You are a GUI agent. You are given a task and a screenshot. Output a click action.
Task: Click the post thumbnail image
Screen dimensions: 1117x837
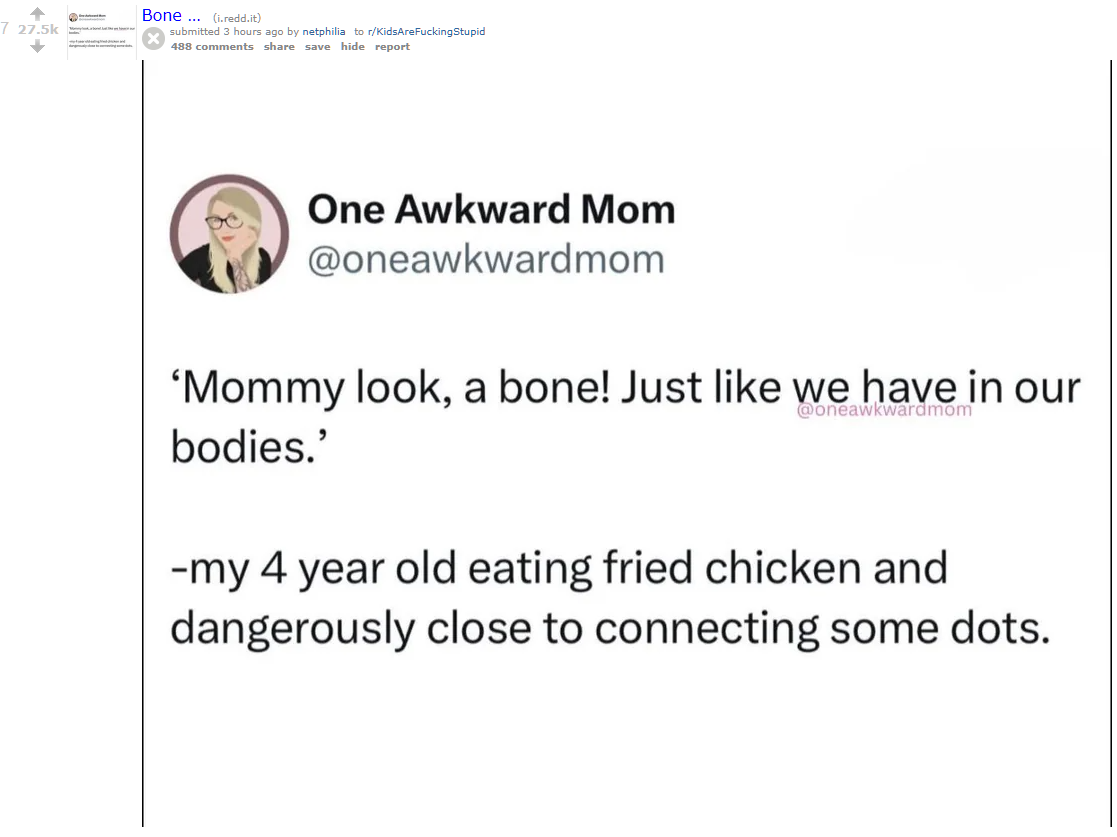(102, 33)
